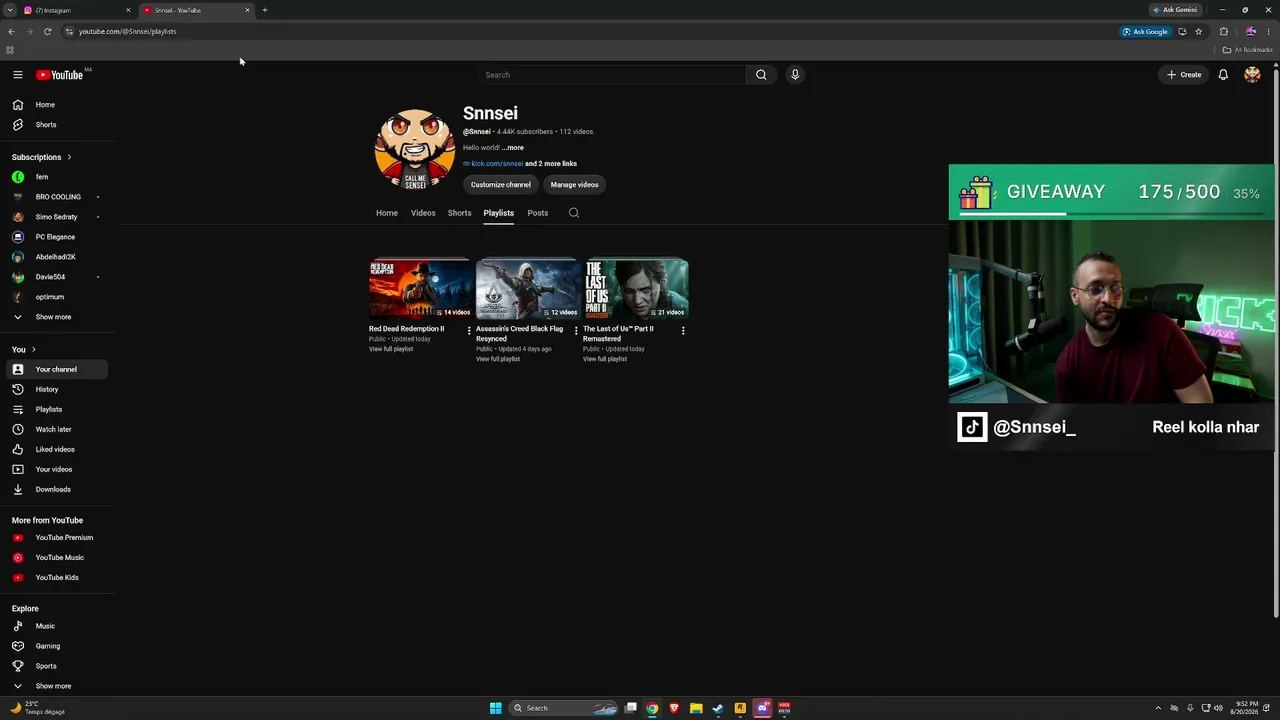Switch to the channel Posts tab
The image size is (1280, 720).
tap(538, 213)
